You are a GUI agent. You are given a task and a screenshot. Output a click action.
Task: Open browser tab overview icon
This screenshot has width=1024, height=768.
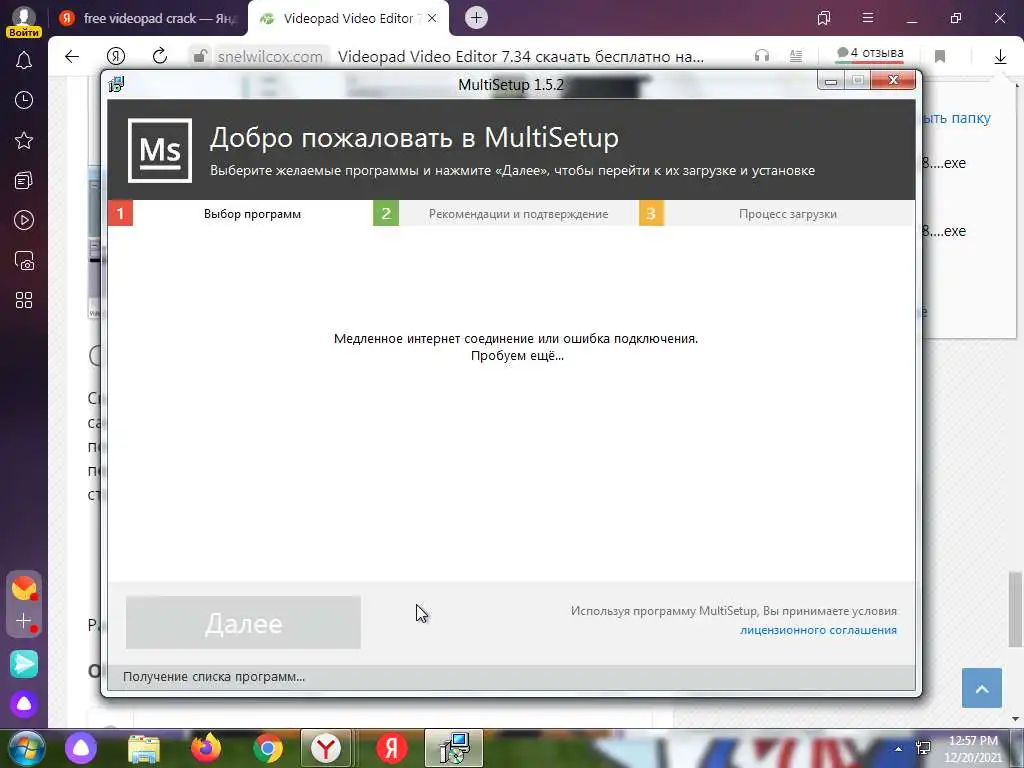tap(824, 18)
